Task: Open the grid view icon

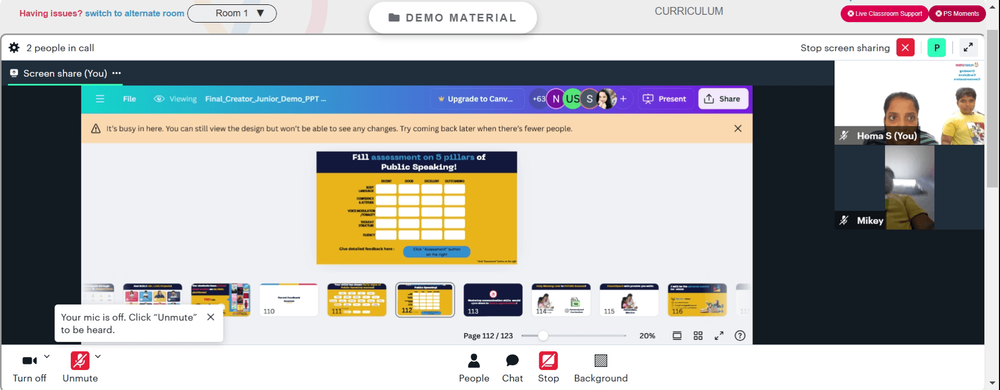Action: pos(698,335)
